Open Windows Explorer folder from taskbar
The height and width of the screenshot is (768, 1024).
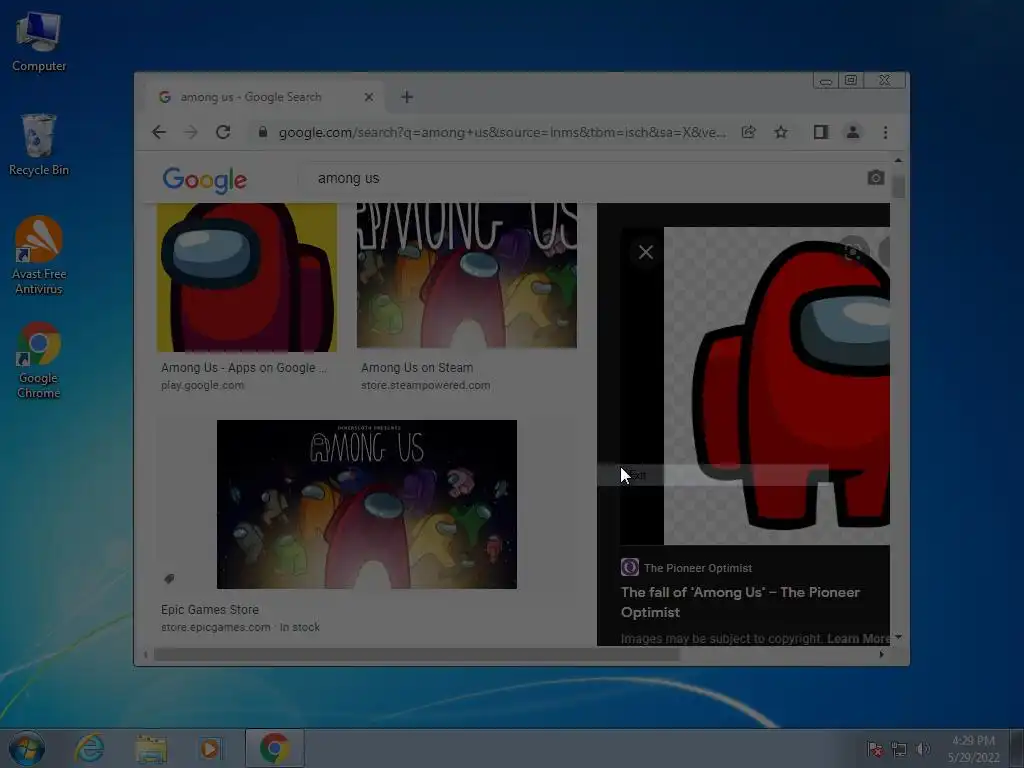coord(151,748)
